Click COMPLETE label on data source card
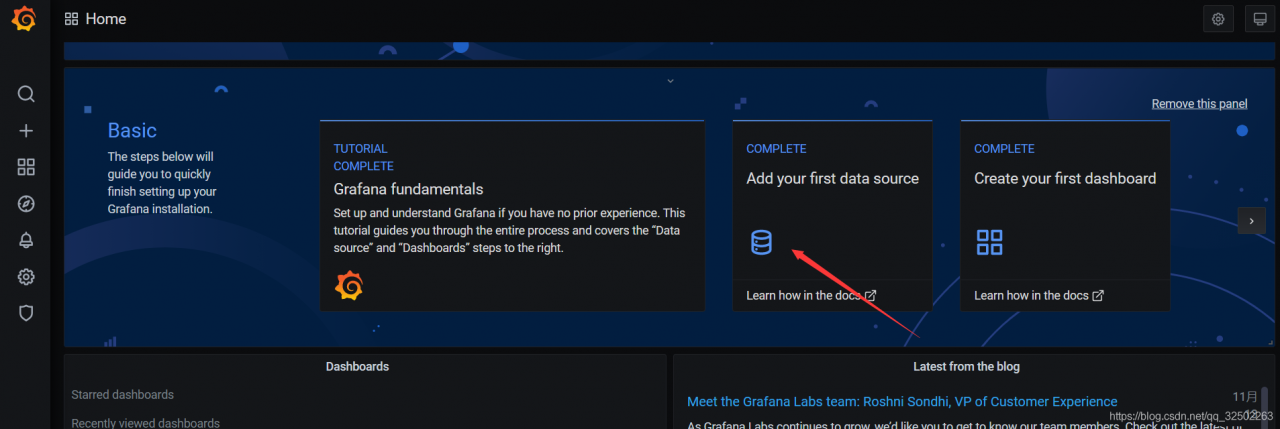Screen dimensions: 1280x429 tap(776, 149)
